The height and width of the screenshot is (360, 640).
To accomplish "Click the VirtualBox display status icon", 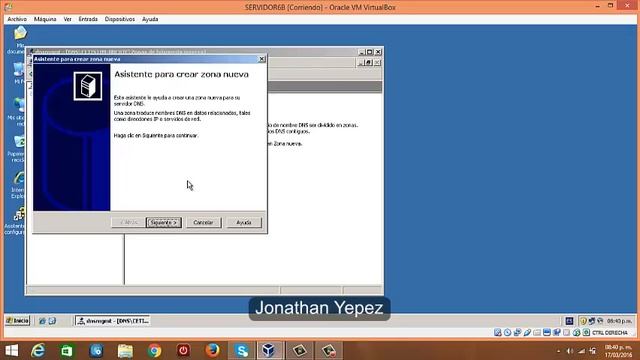I will click(x=547, y=333).
